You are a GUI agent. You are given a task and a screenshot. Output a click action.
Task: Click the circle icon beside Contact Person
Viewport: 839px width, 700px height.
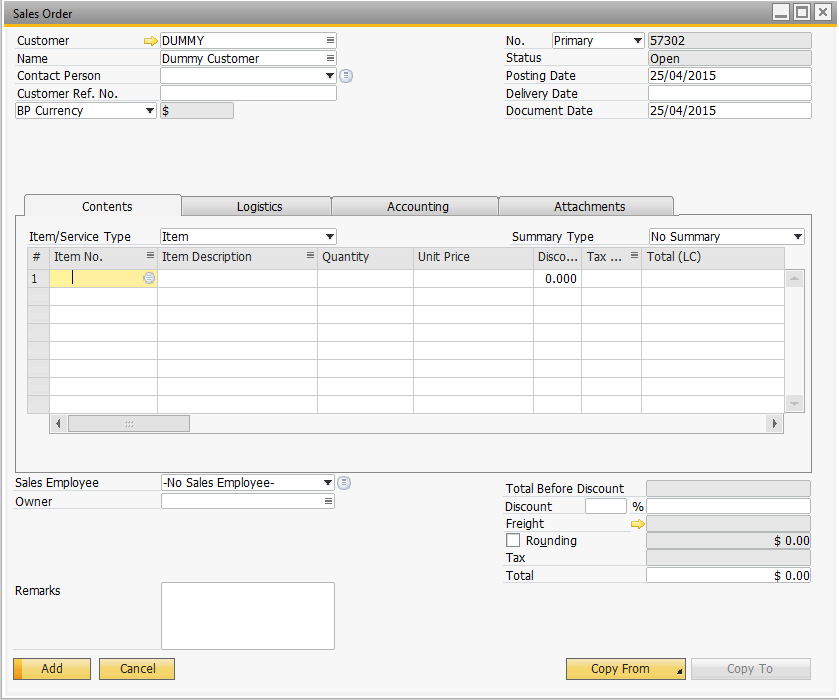[x=345, y=75]
